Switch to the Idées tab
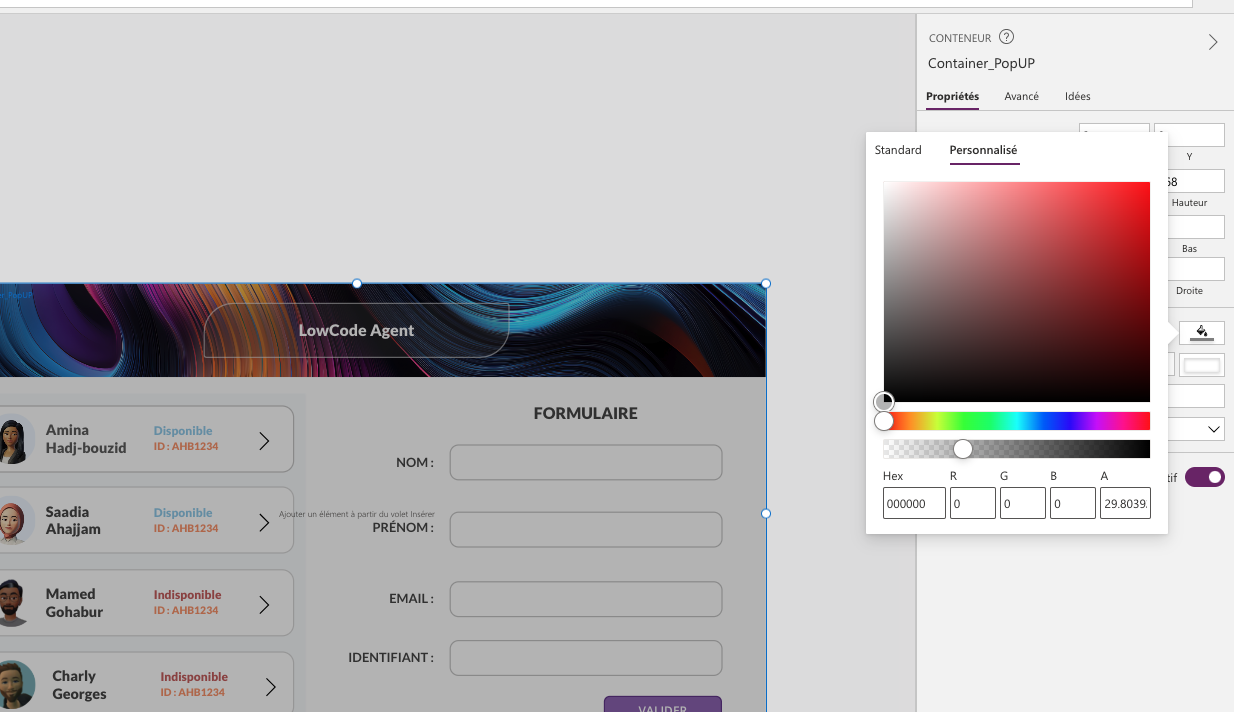 [x=1077, y=96]
